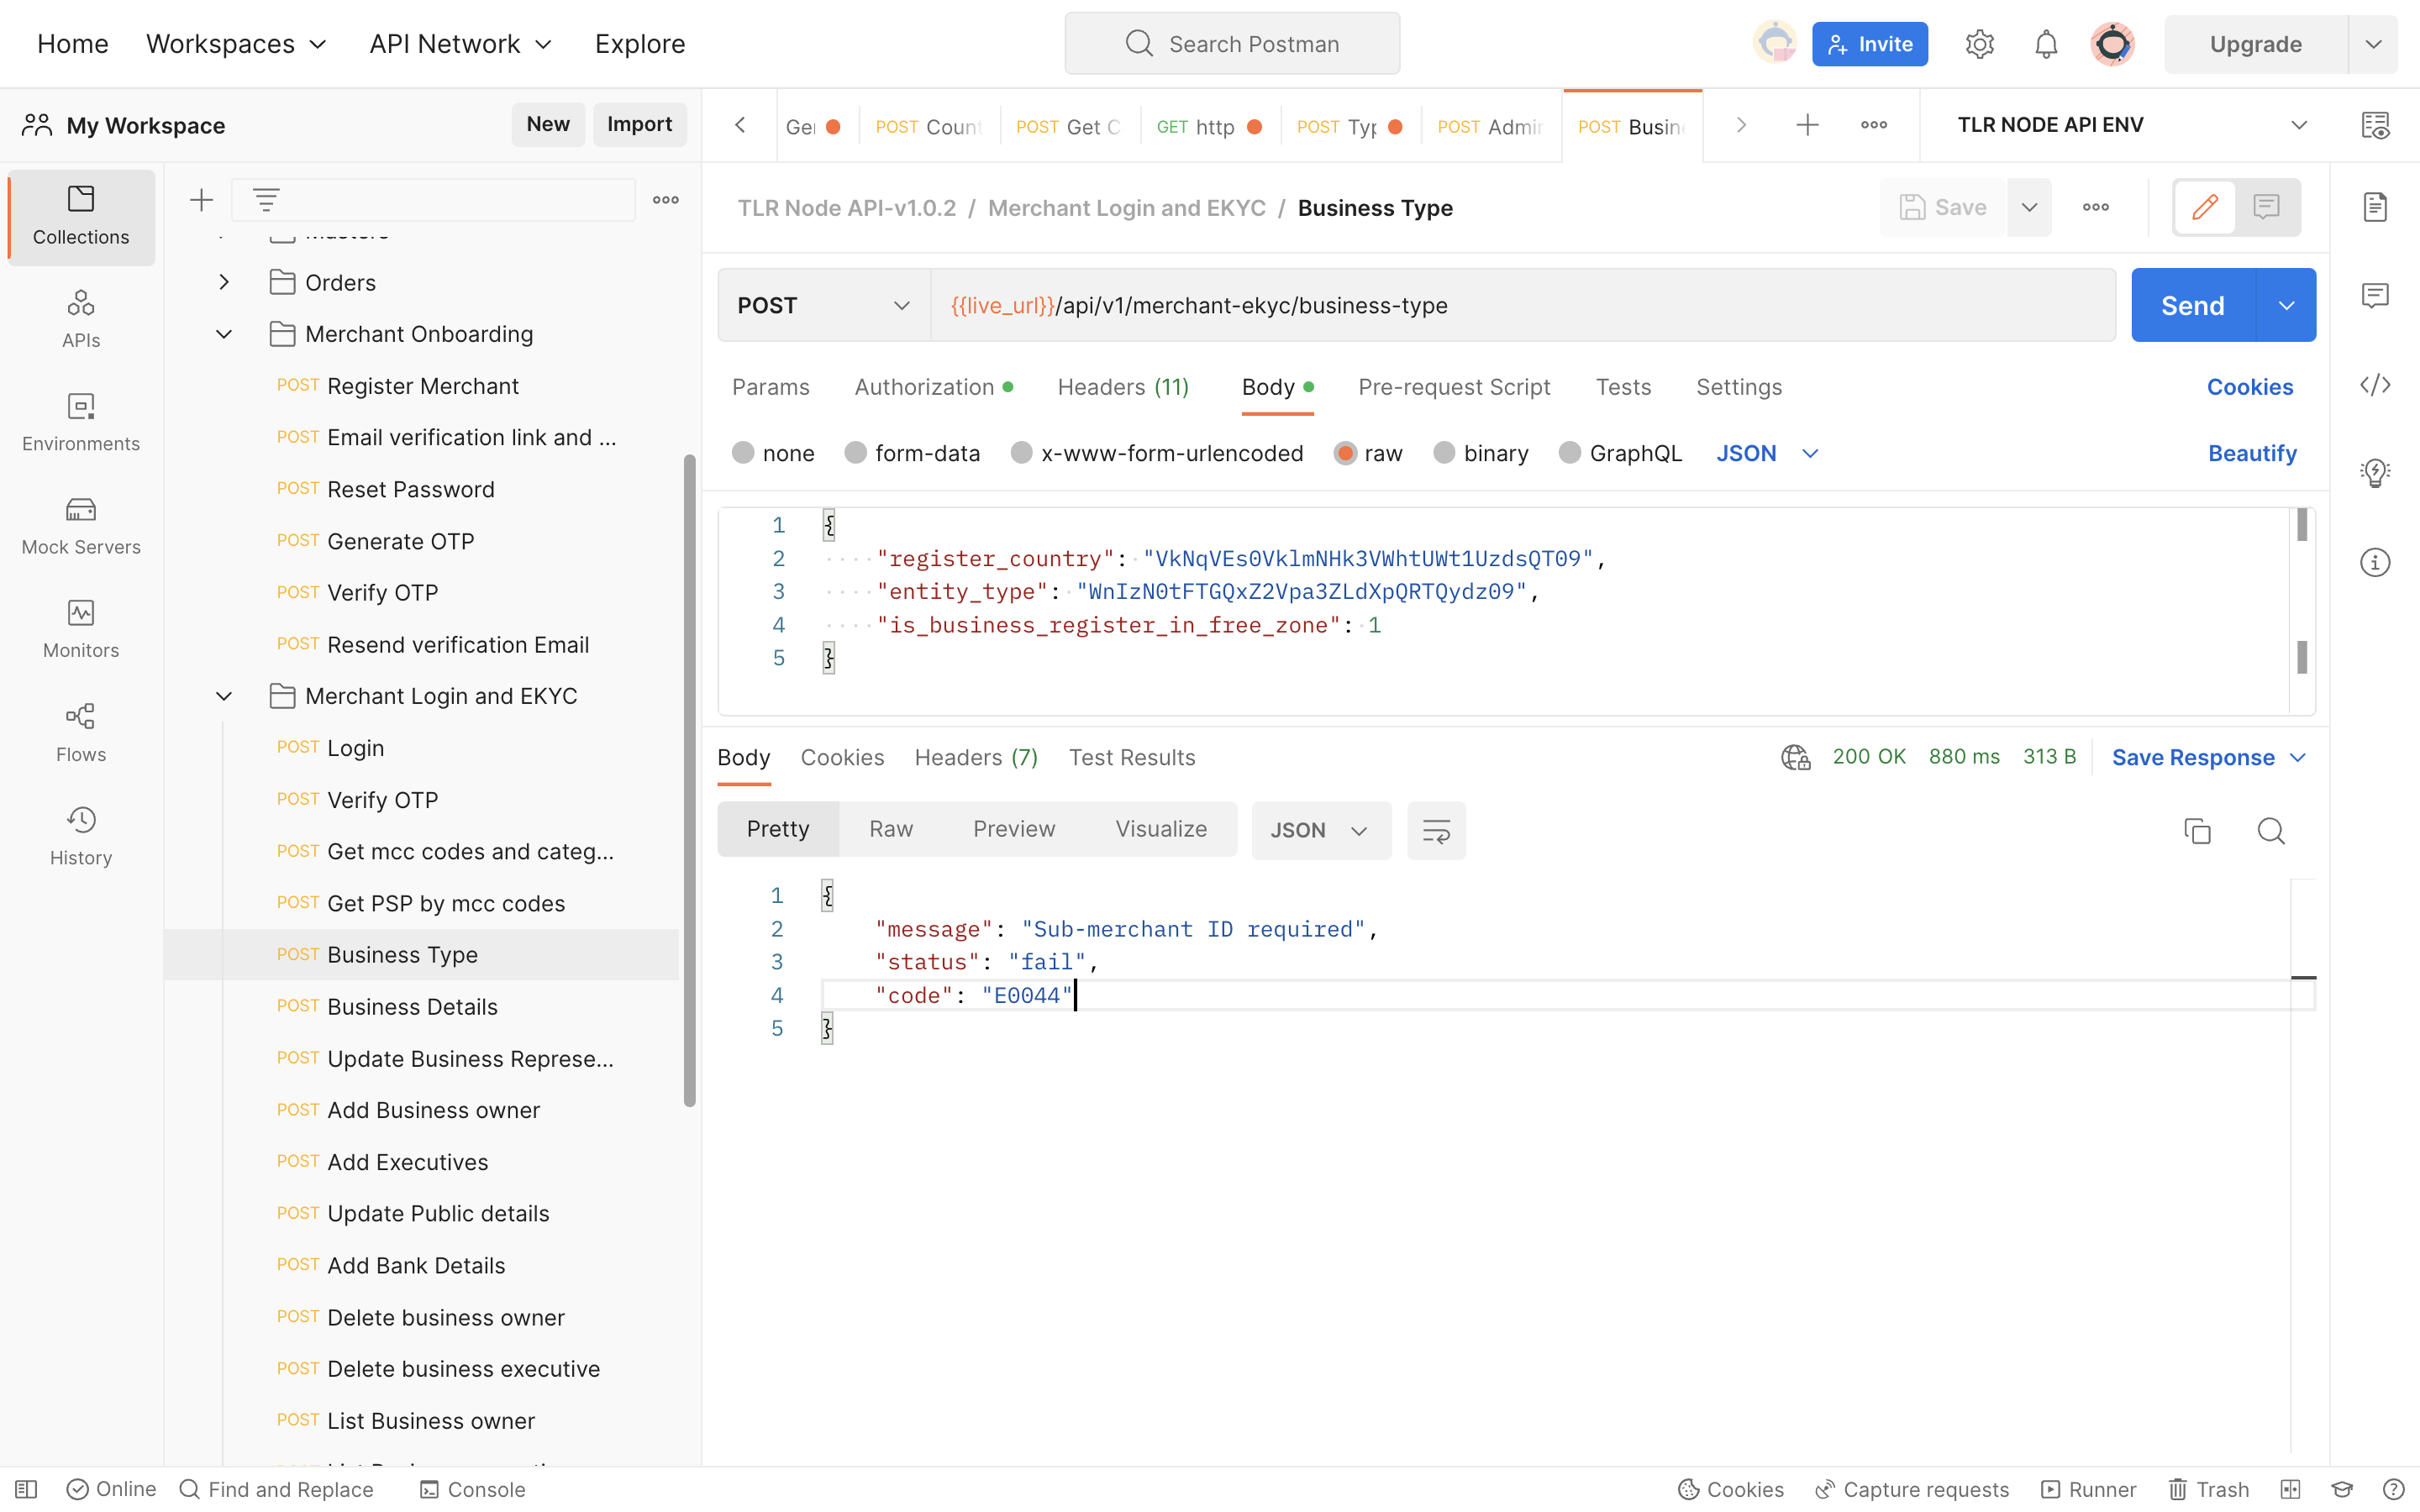Viewport: 2420px width, 1512px height.
Task: Open request info icon in right sidebar
Action: (x=2375, y=562)
